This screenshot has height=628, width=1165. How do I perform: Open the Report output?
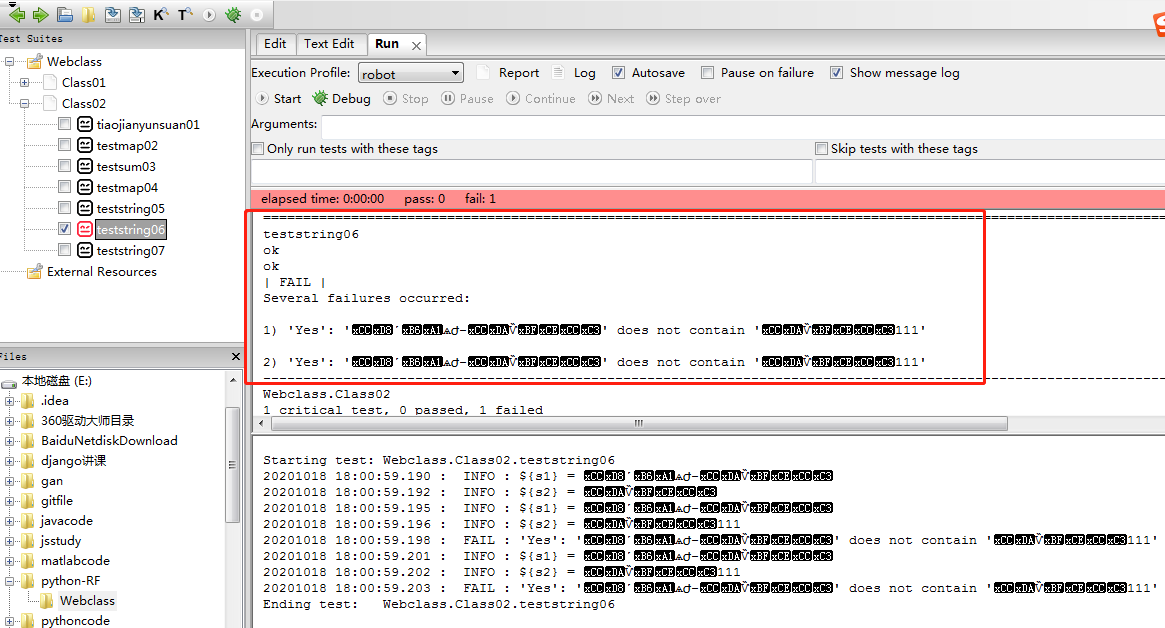508,72
